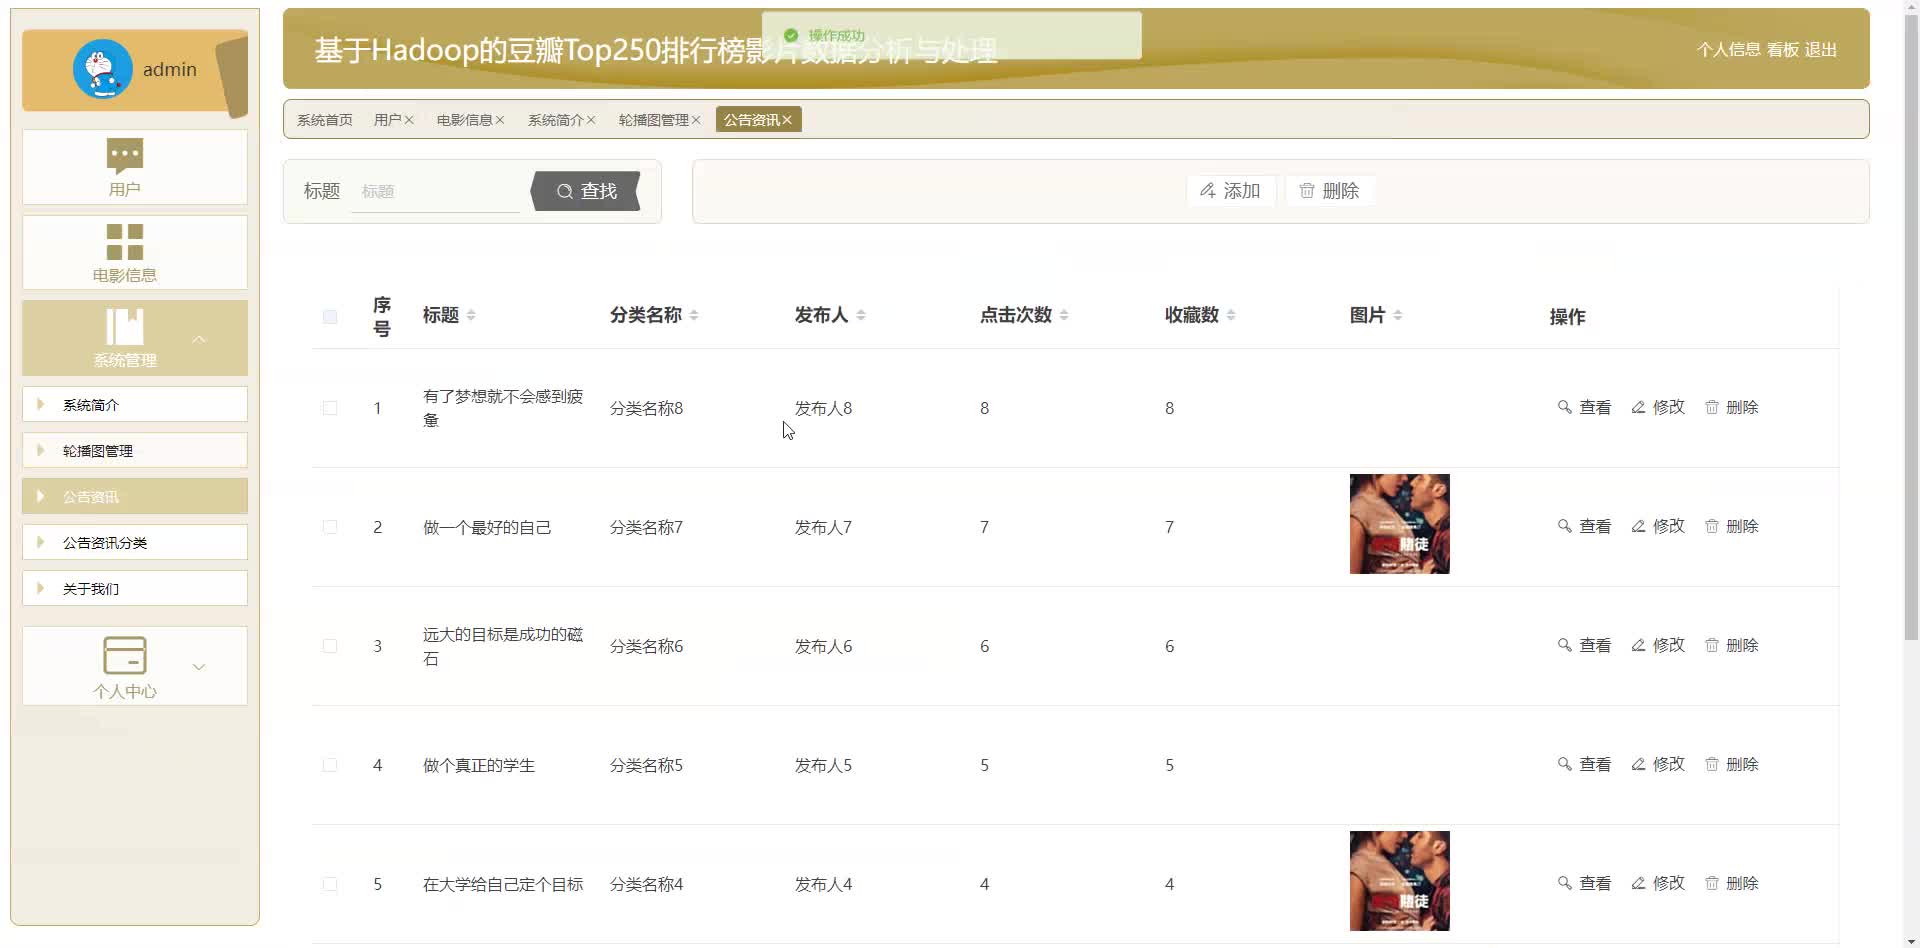Open the 电影信息 grid icon
The image size is (1920, 948).
point(125,242)
